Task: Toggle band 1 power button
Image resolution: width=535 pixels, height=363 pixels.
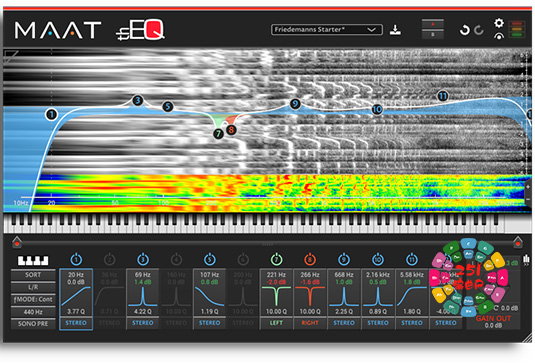Action: [76, 260]
